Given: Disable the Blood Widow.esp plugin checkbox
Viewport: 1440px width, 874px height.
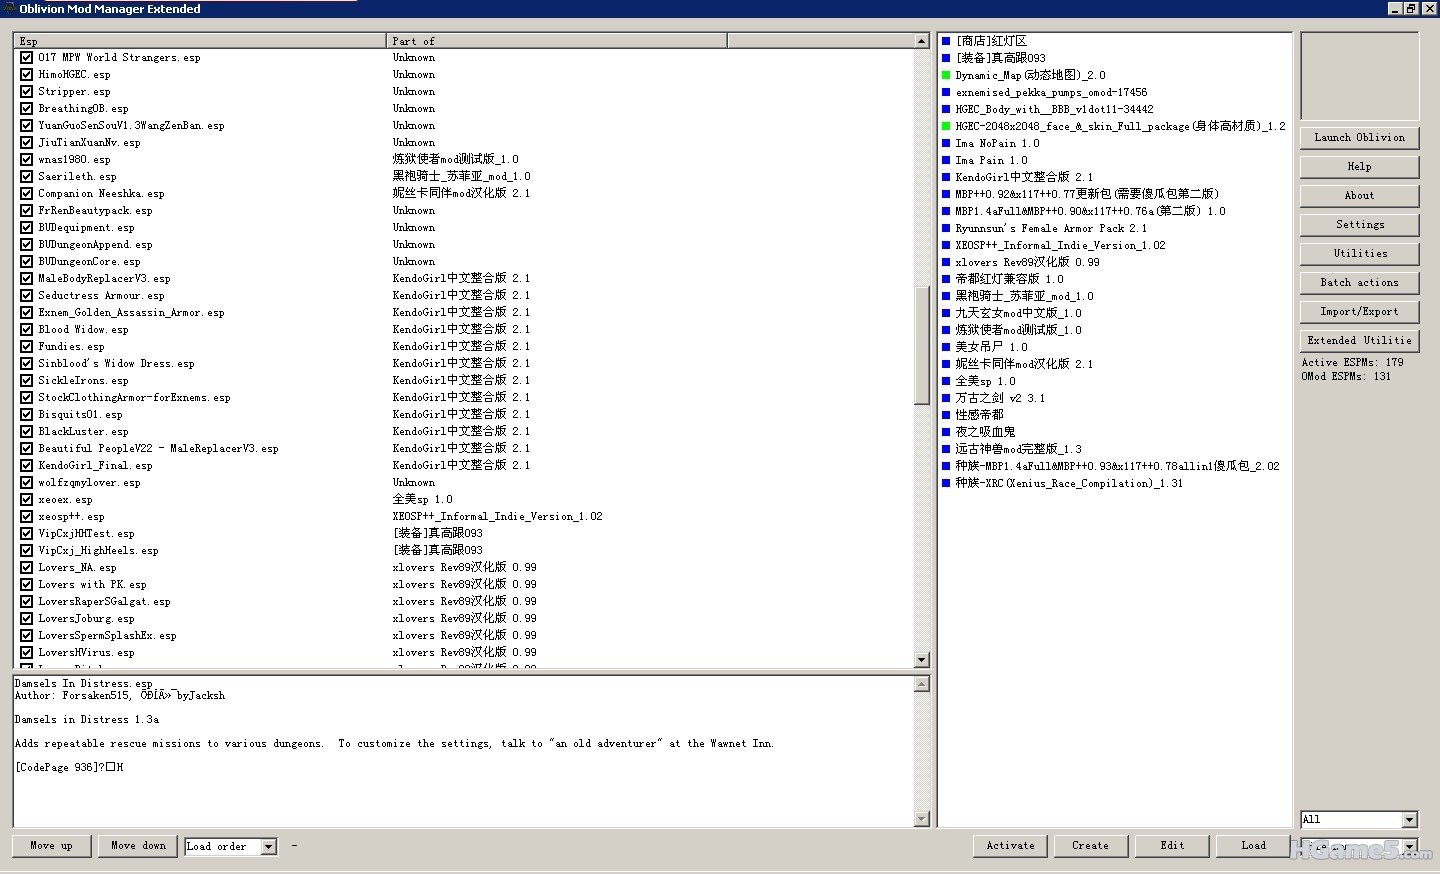Looking at the screenshot, I should click(x=27, y=329).
